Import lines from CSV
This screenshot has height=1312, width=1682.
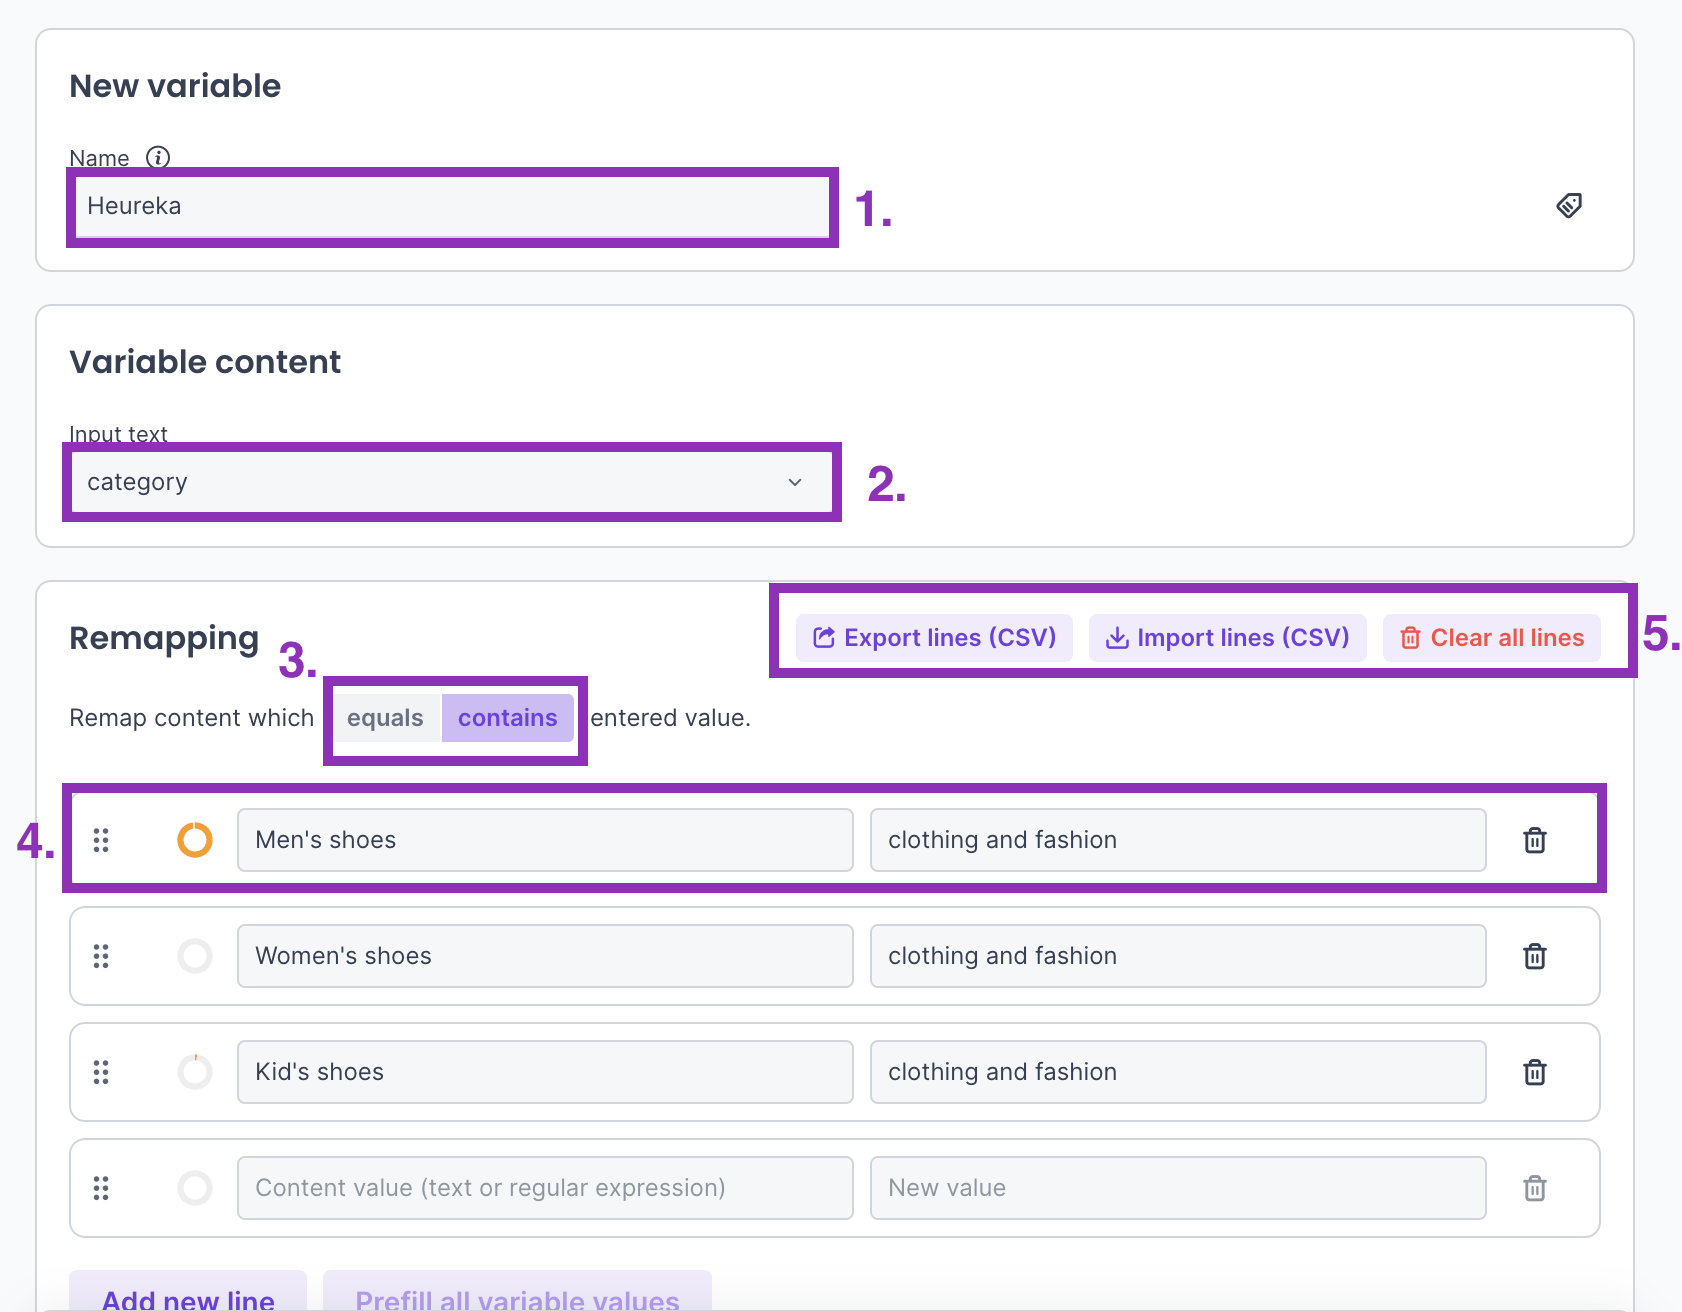[1227, 638]
